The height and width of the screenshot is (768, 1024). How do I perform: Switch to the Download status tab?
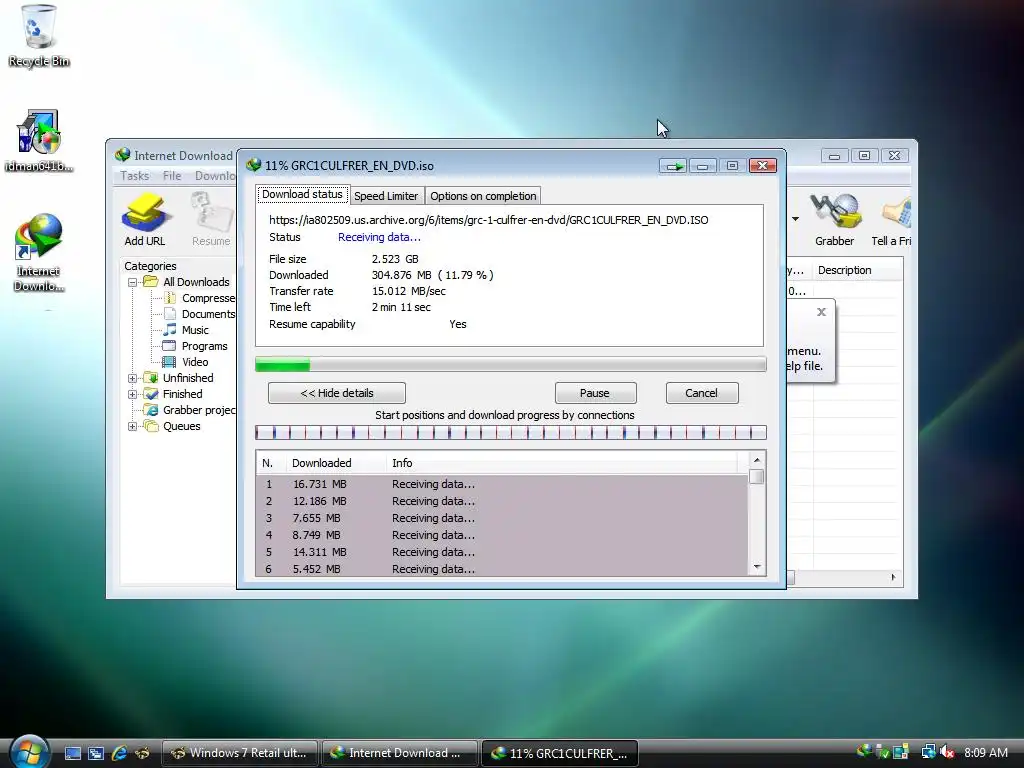tap(302, 195)
